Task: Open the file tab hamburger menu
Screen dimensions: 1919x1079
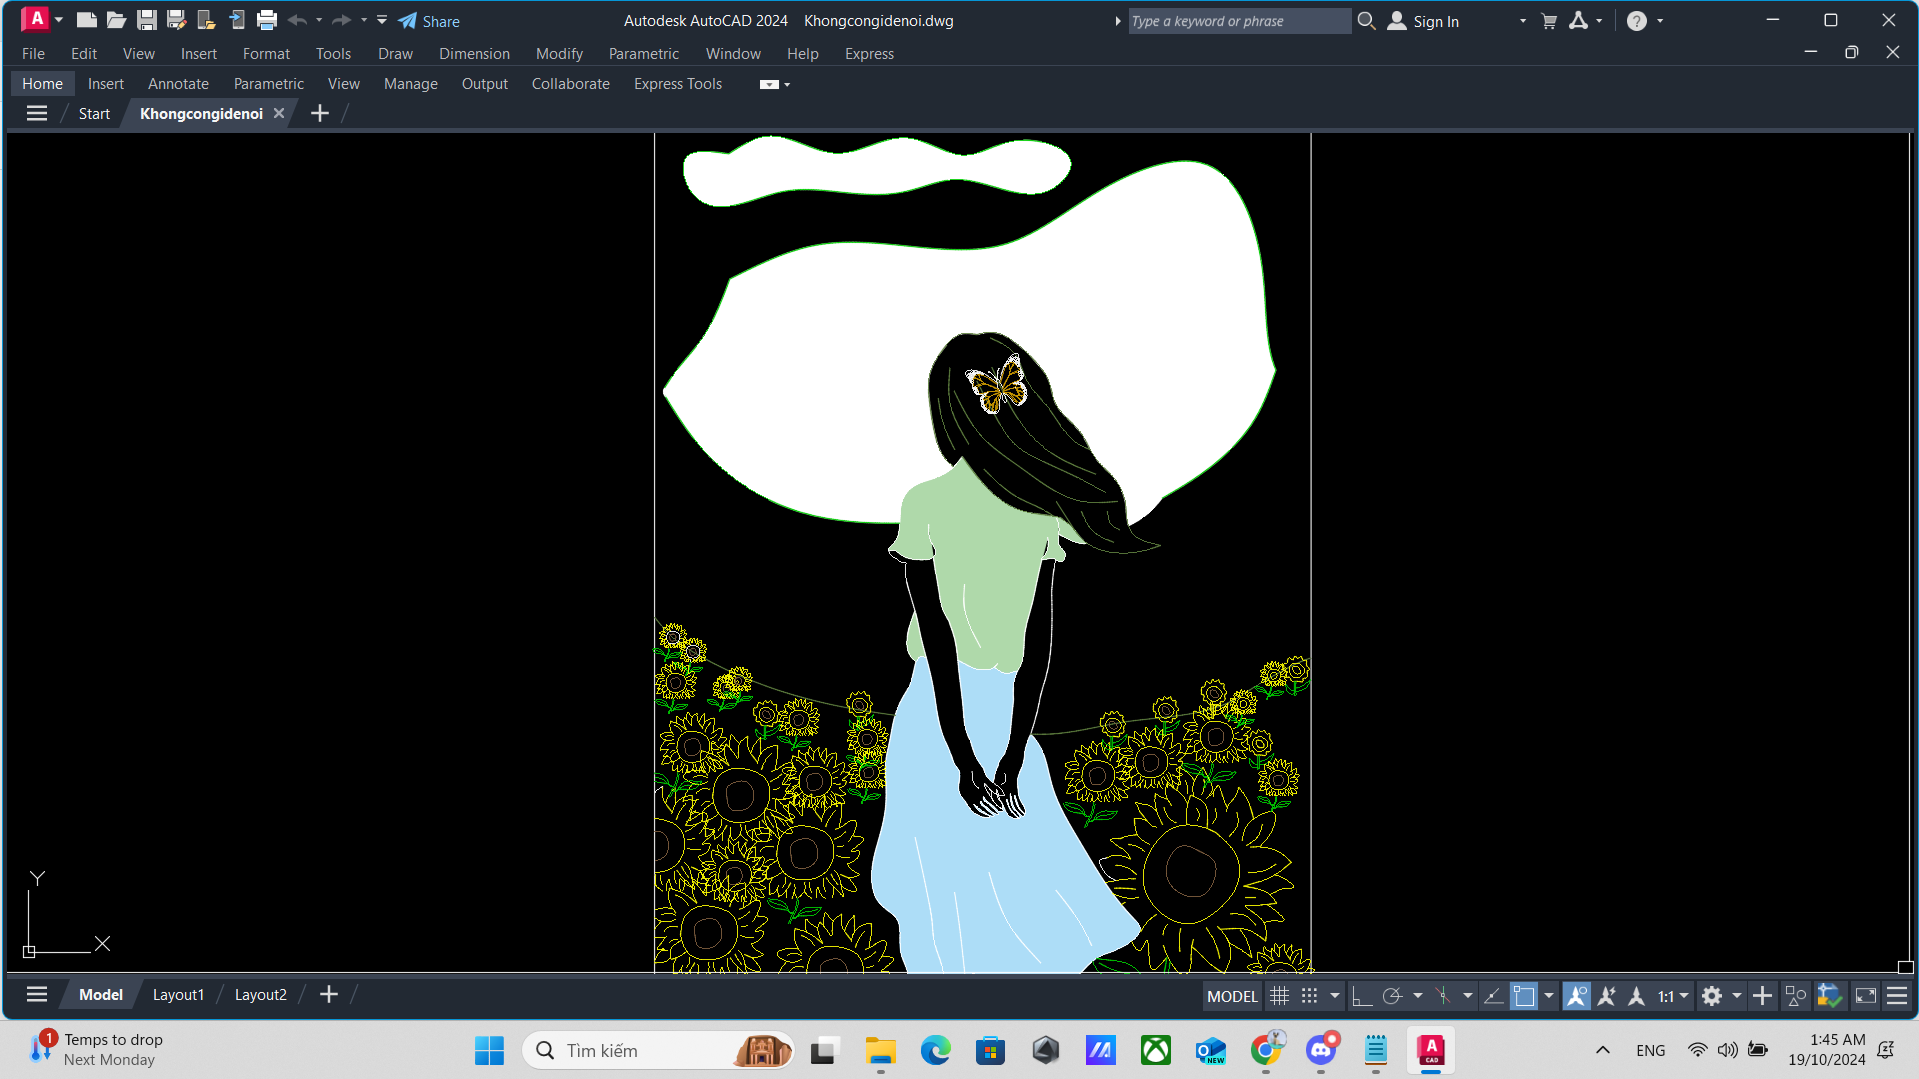Action: [x=37, y=113]
